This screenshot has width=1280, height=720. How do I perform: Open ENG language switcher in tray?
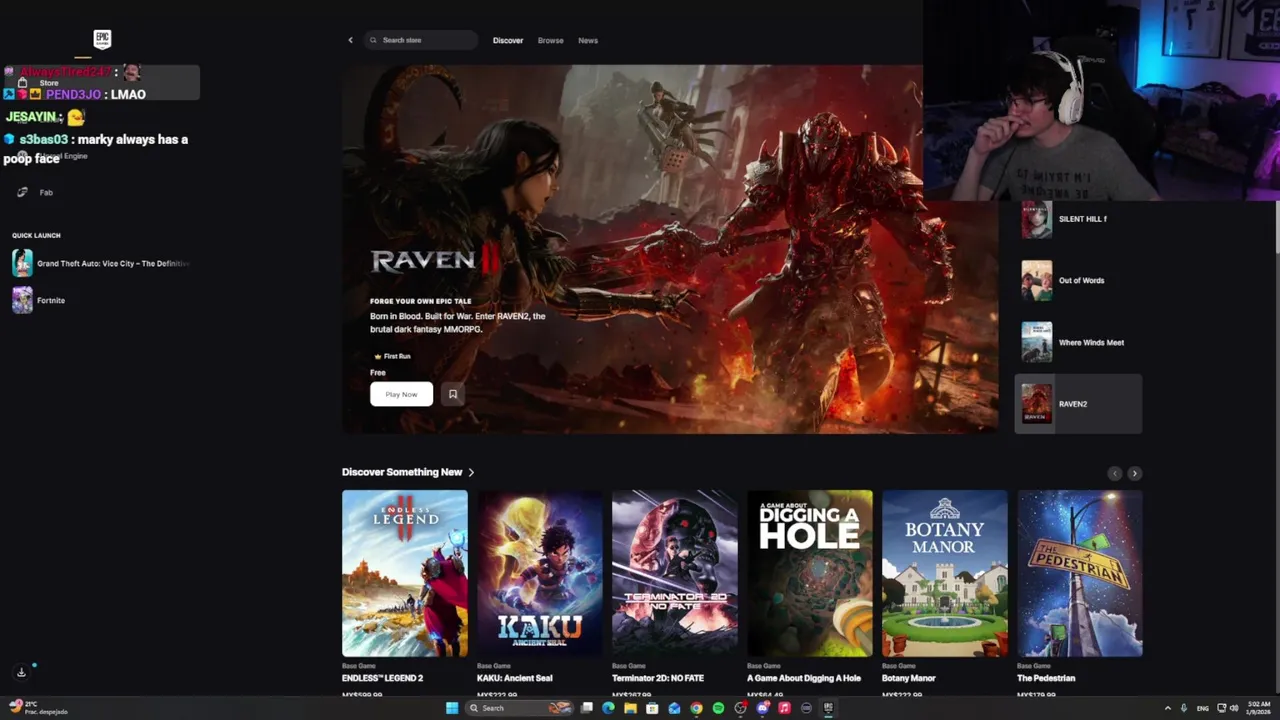[1203, 708]
